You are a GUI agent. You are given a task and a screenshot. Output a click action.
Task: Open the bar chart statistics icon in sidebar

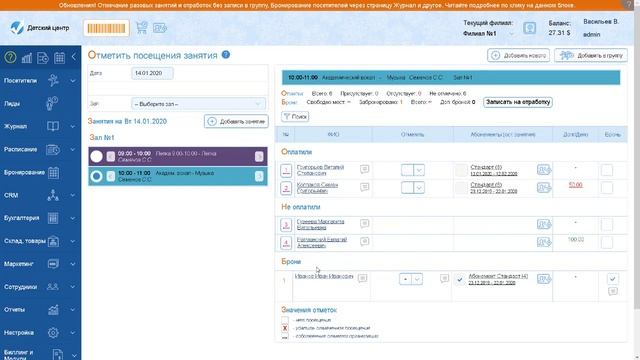point(27,58)
